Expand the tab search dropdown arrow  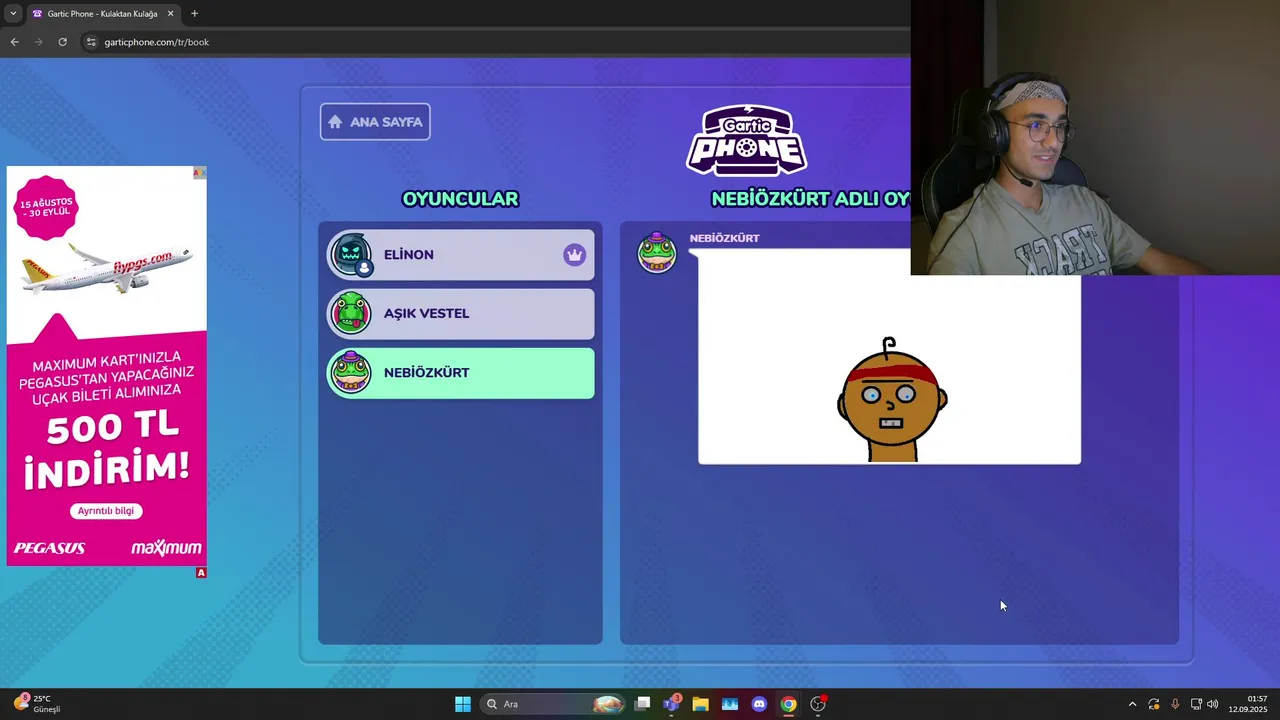12,14
